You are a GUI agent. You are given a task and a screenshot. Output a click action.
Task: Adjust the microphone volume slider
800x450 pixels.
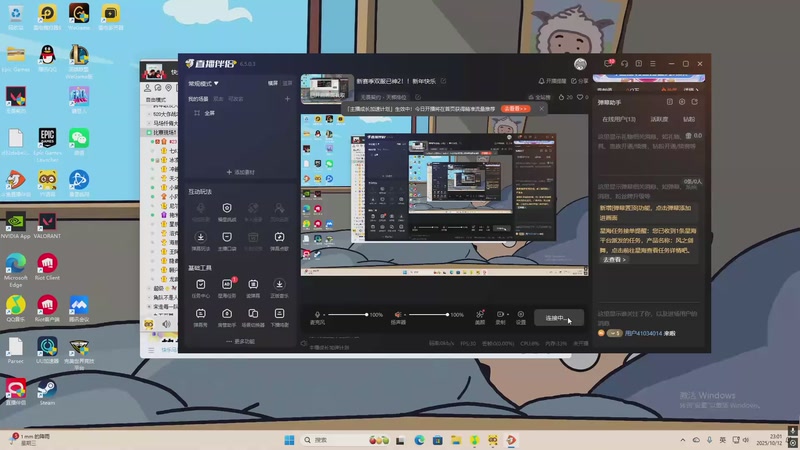(347, 315)
